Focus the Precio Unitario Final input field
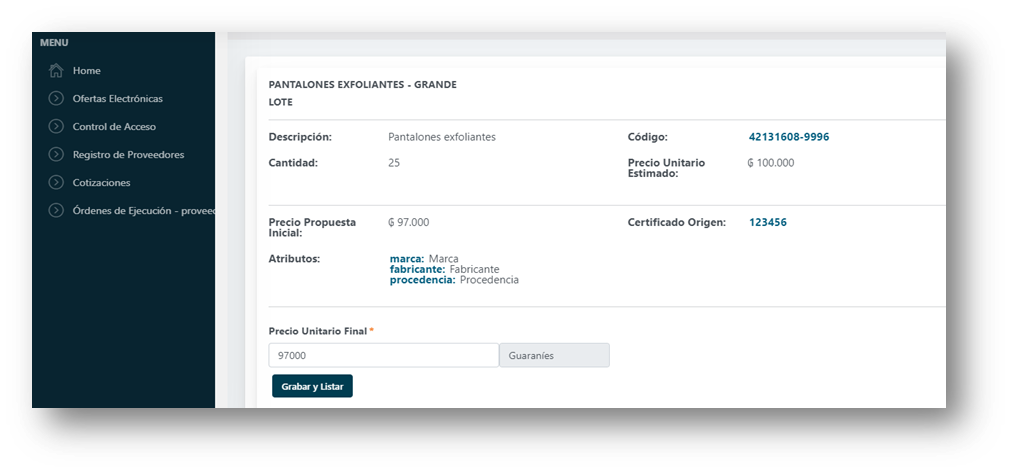Image resolution: width=1011 pixels, height=473 pixels. 384,355
